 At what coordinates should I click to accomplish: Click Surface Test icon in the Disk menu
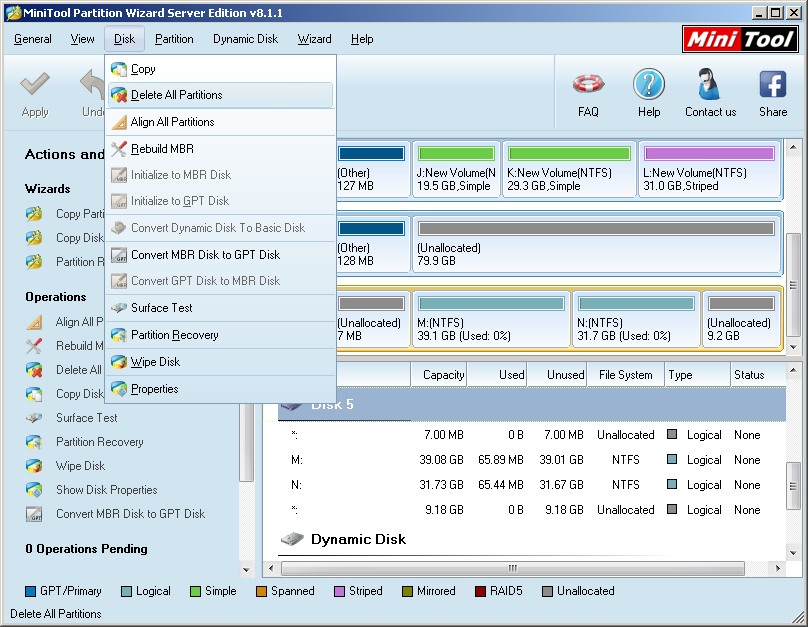(119, 308)
